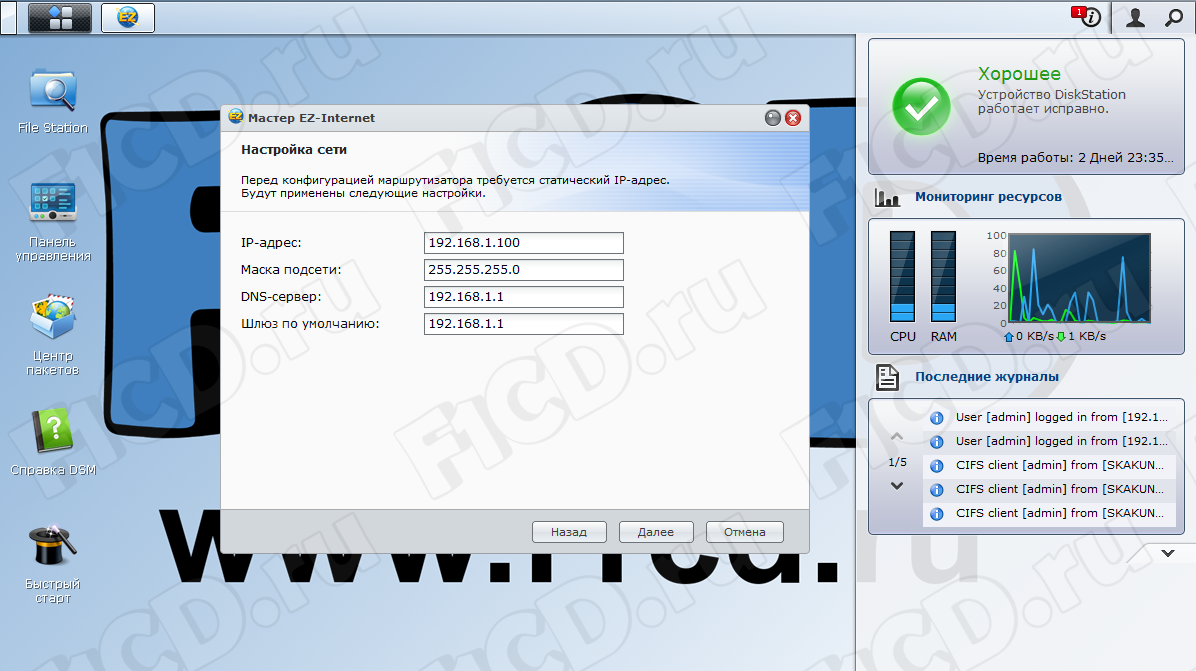Viewport: 1196px width, 671px height.
Task: Launch Быстрый старт wizard icon
Action: (x=53, y=564)
